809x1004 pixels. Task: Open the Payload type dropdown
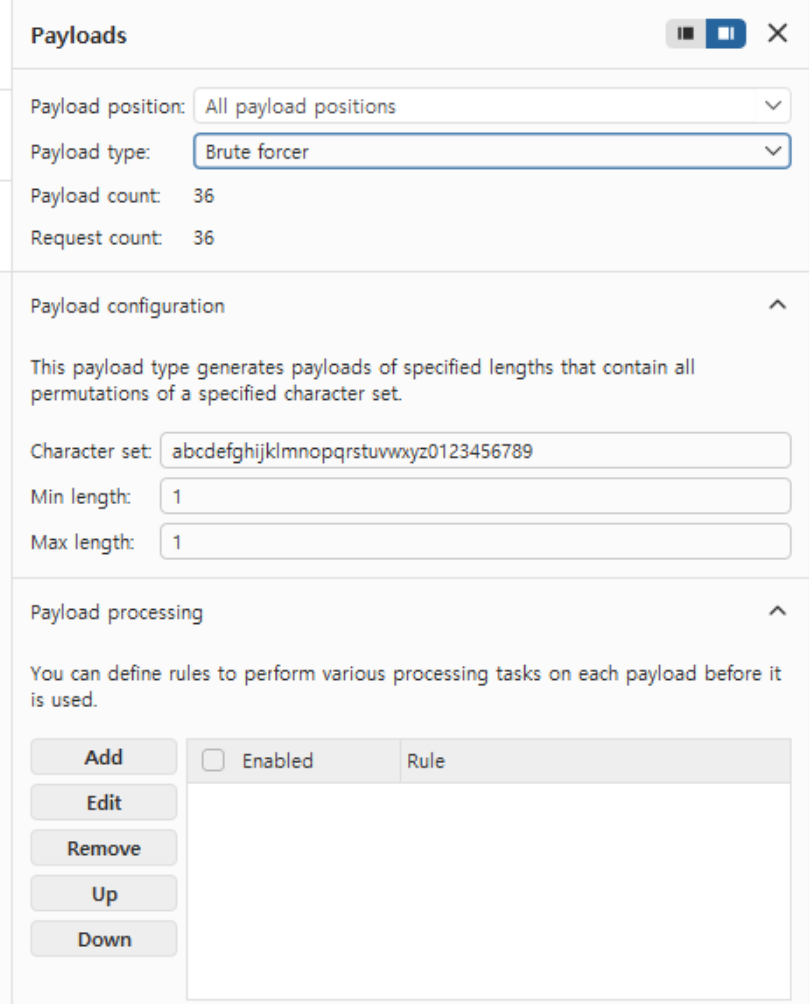(x=492, y=152)
